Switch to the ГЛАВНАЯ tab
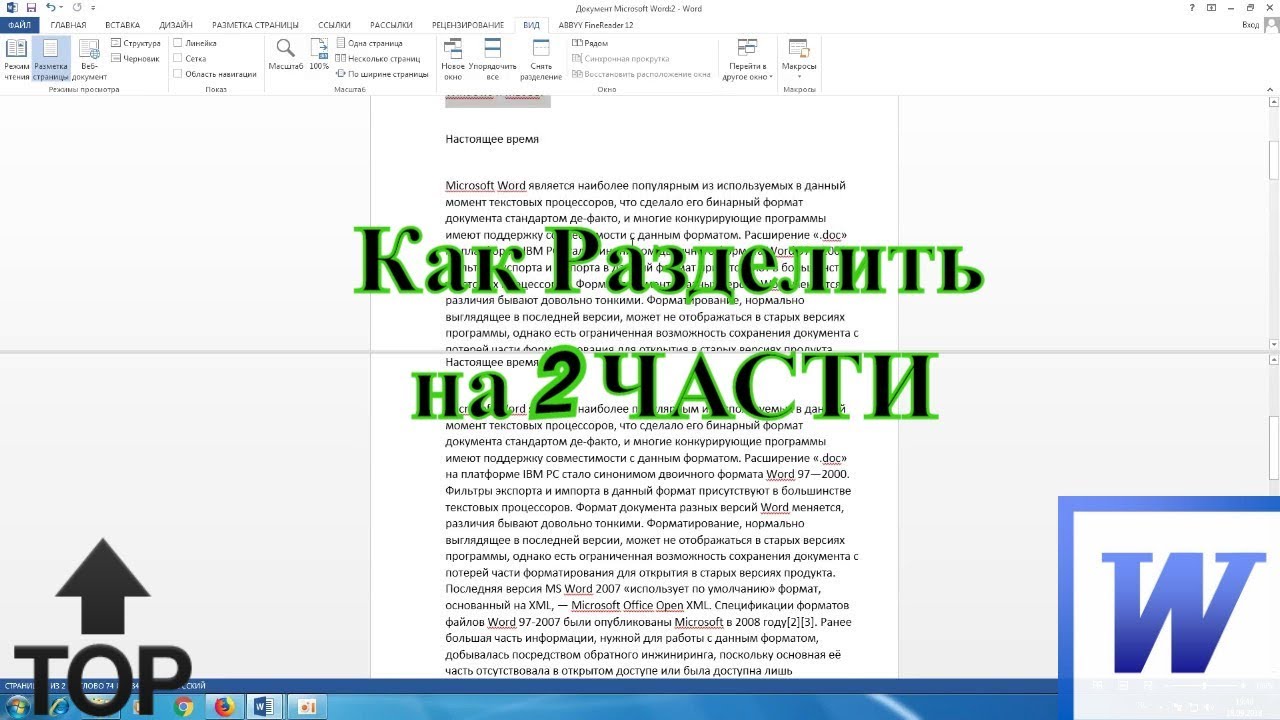 coord(68,25)
